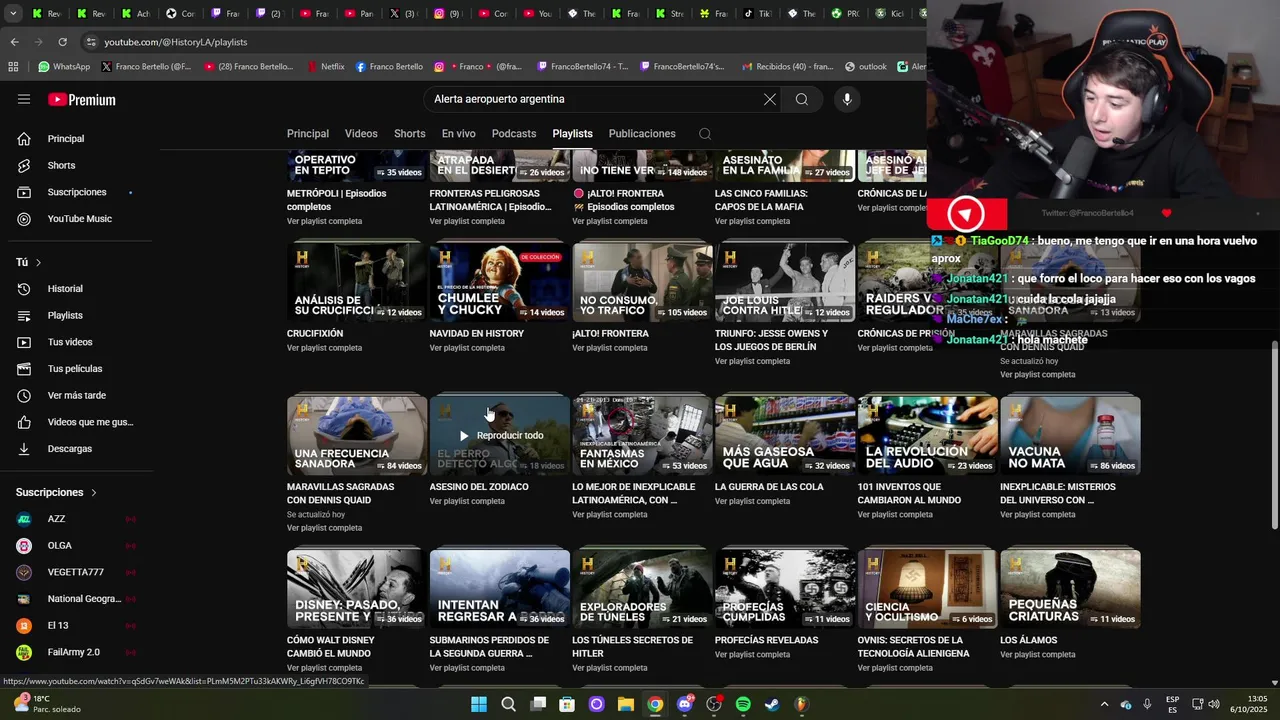Screen dimensions: 1280x720
Task: Open the Chrome apps grid in bookmarks bar
Action: coord(13,67)
